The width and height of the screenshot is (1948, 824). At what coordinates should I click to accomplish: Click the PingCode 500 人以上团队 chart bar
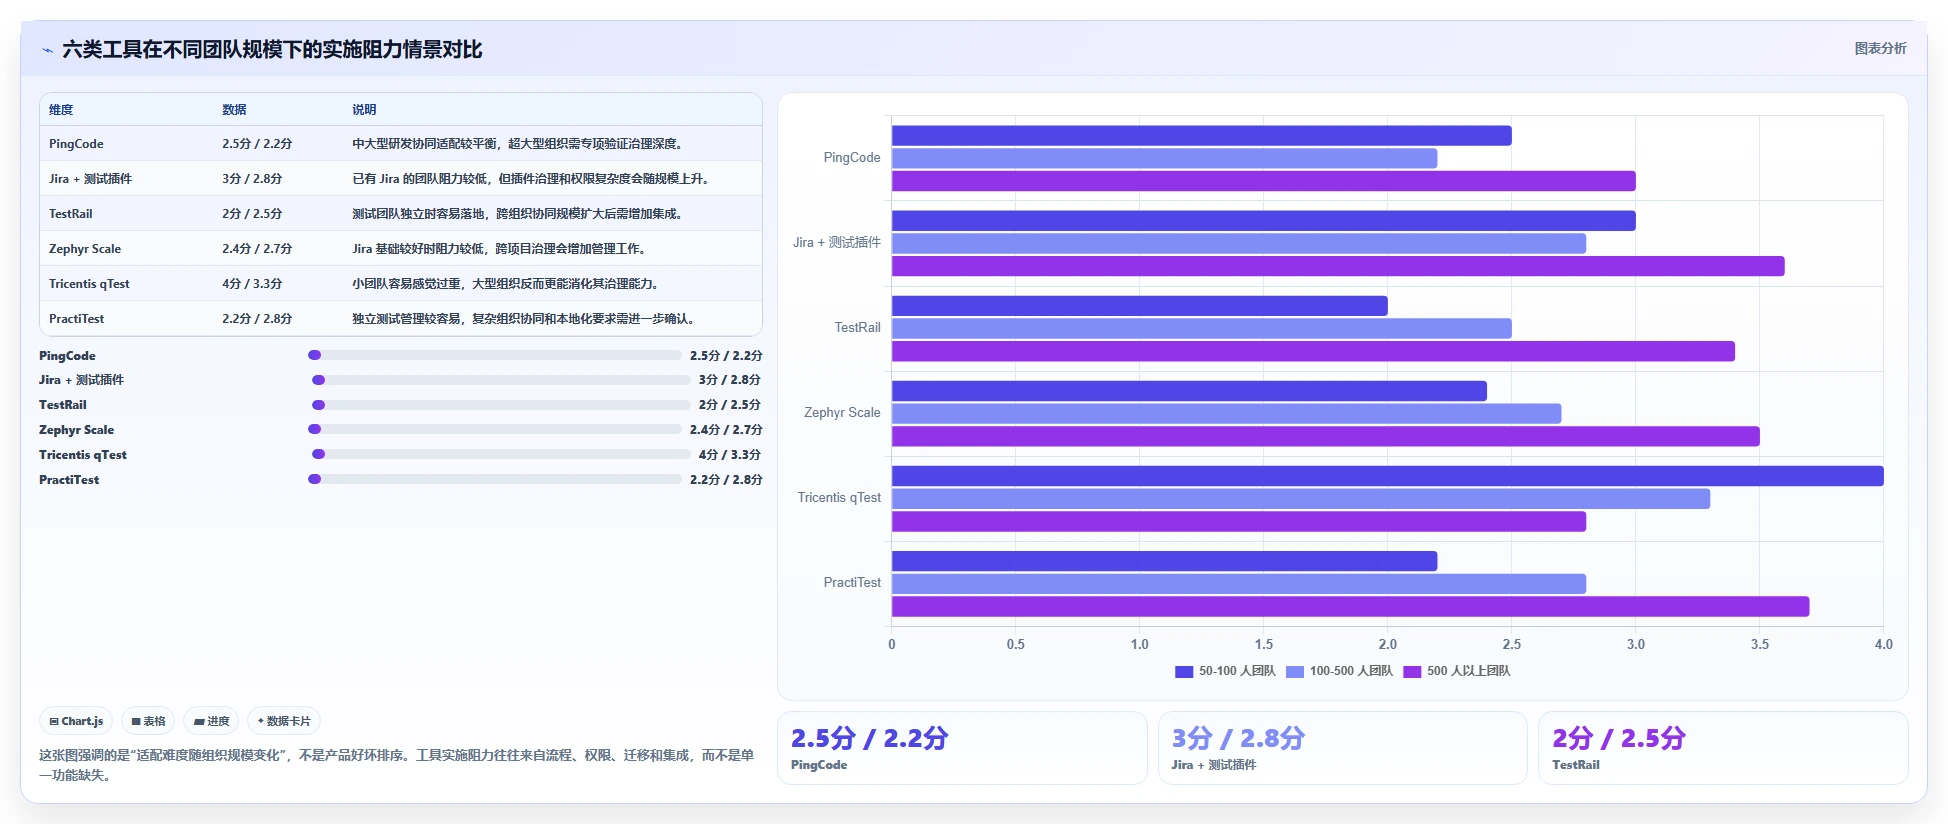[x=1263, y=181]
